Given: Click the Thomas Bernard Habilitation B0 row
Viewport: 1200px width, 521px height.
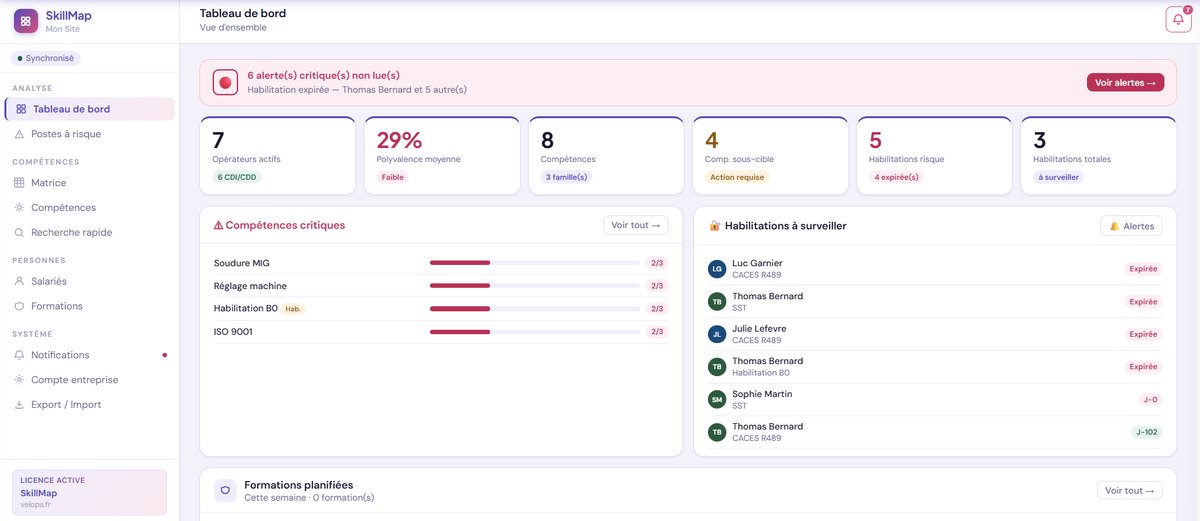Looking at the screenshot, I should [x=935, y=367].
